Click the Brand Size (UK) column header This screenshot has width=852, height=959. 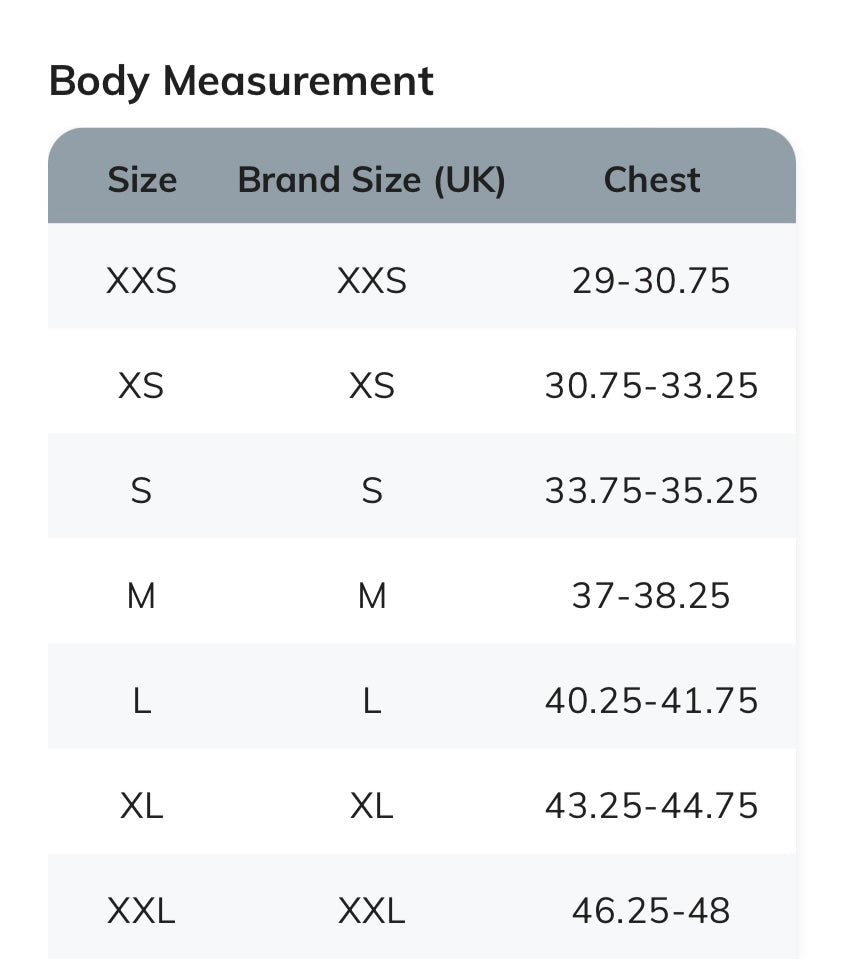tap(371, 180)
